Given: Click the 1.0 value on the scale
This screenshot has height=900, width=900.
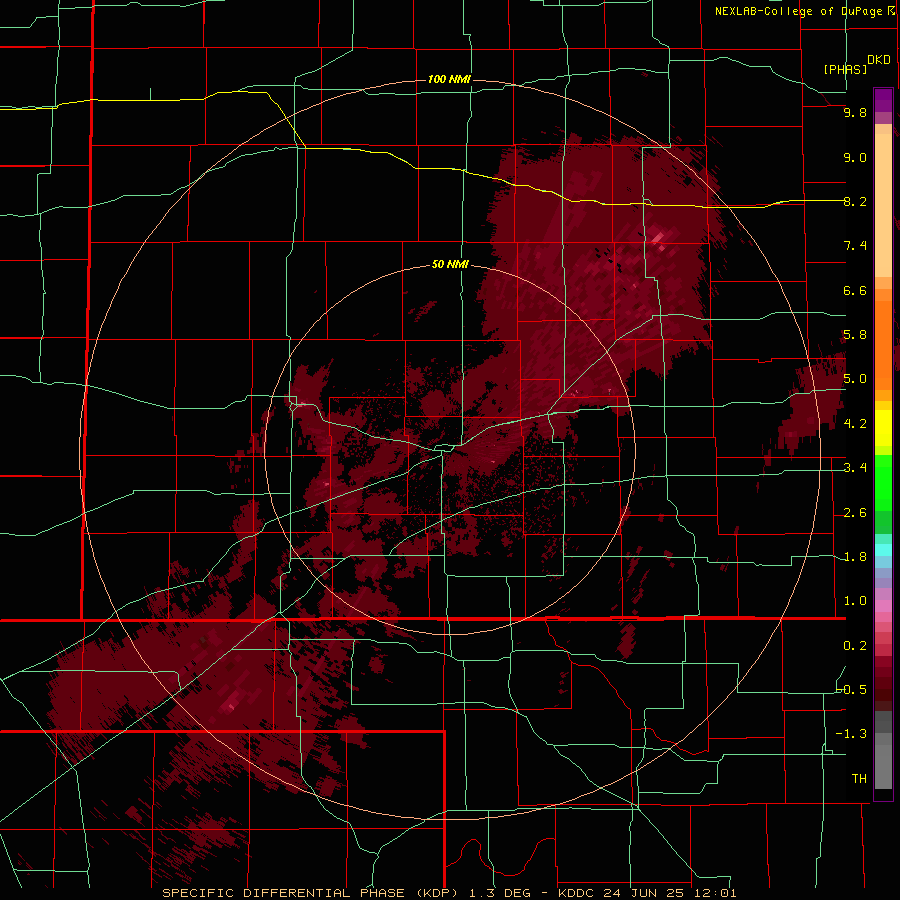Looking at the screenshot, I should click(x=855, y=601).
